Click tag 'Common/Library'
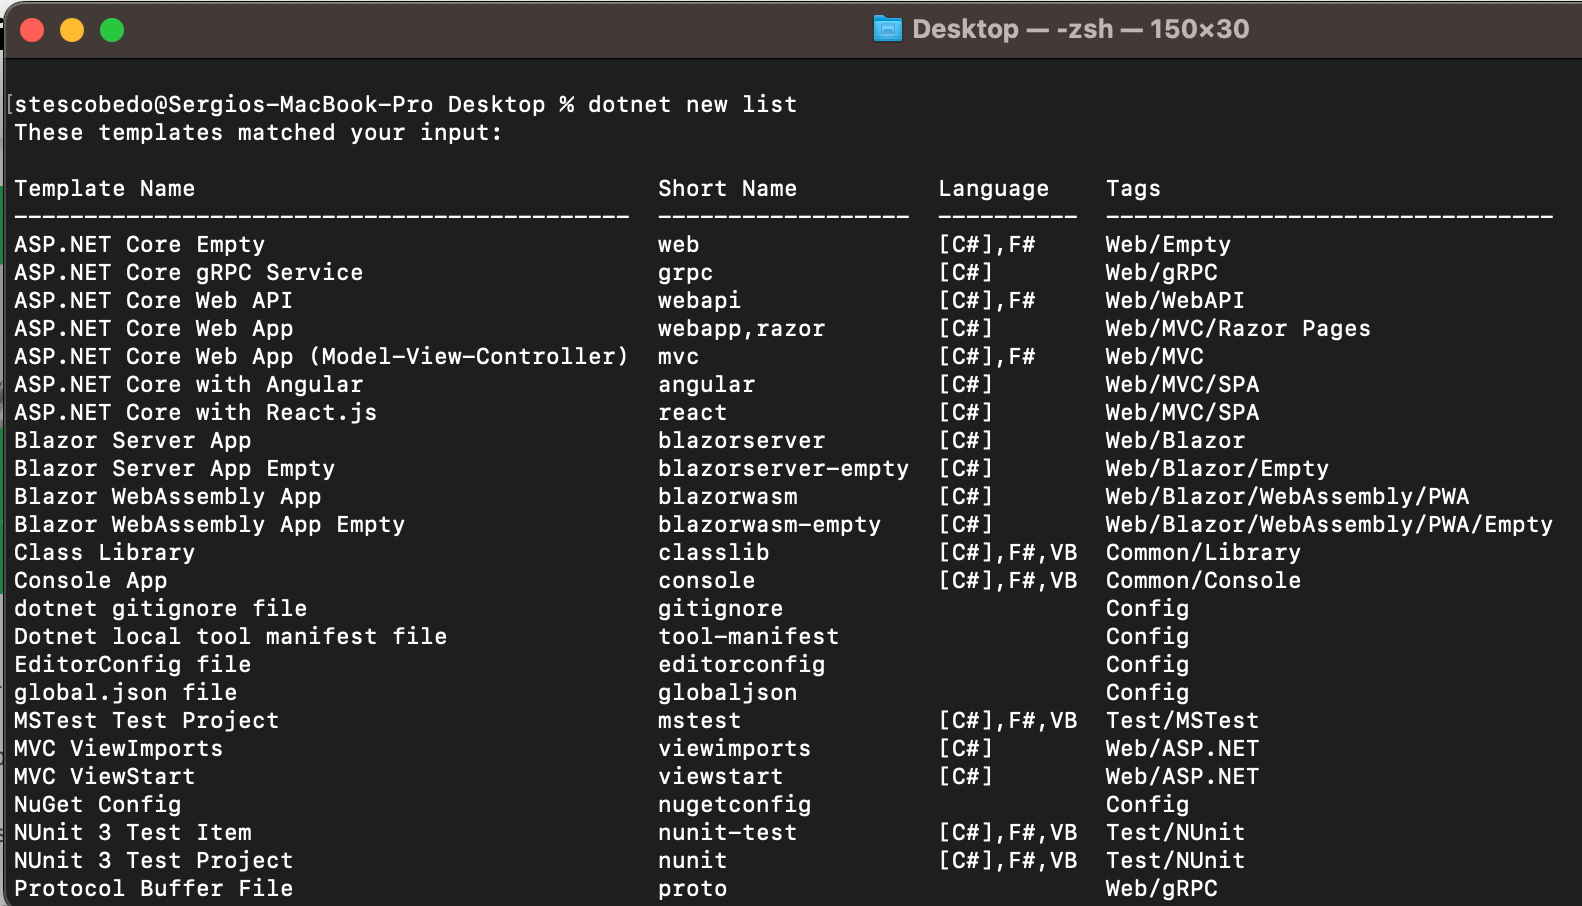1582x906 pixels. [x=1203, y=553]
